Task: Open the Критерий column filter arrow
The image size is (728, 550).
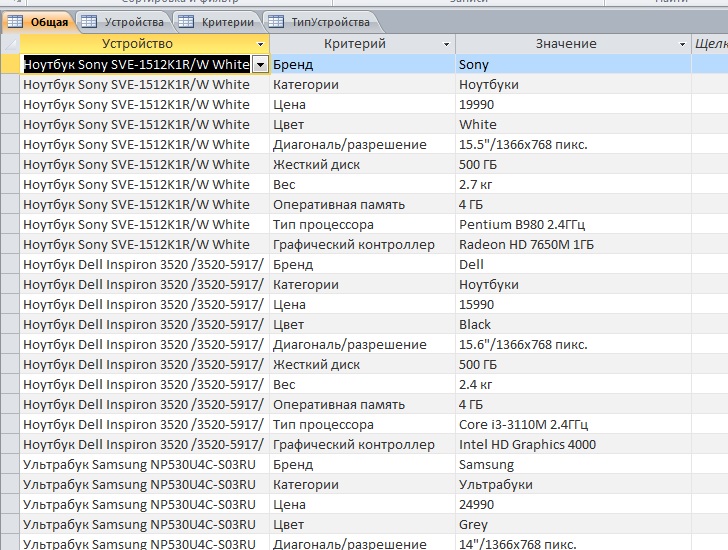Action: [x=446, y=44]
